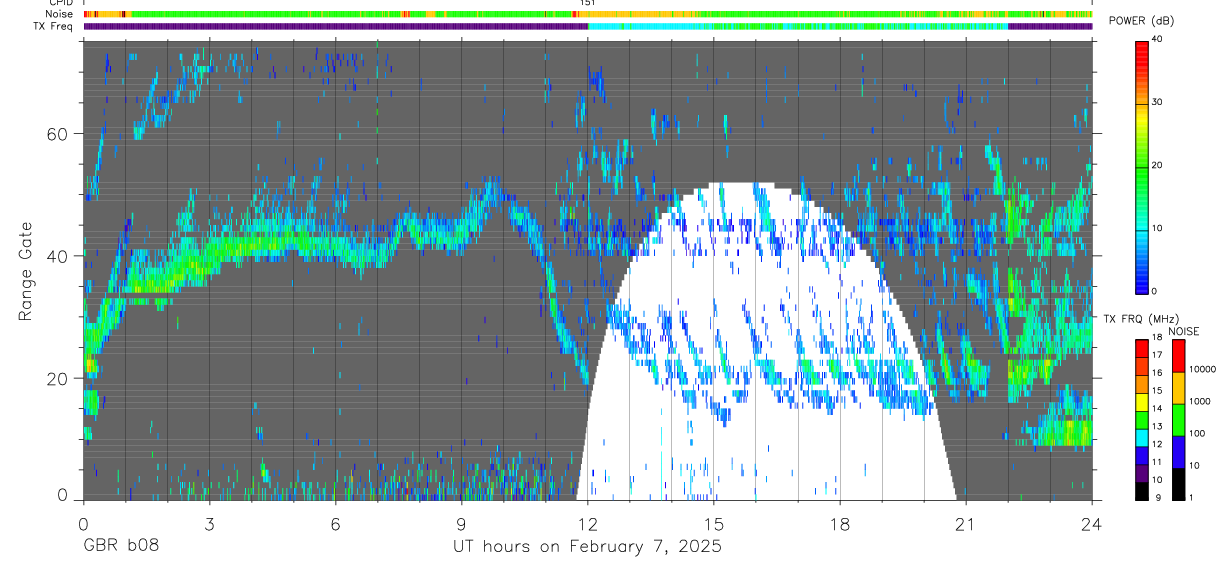Click the '17' label of TX FRQ legend
This screenshot has width=1228, height=567.
click(x=1157, y=355)
